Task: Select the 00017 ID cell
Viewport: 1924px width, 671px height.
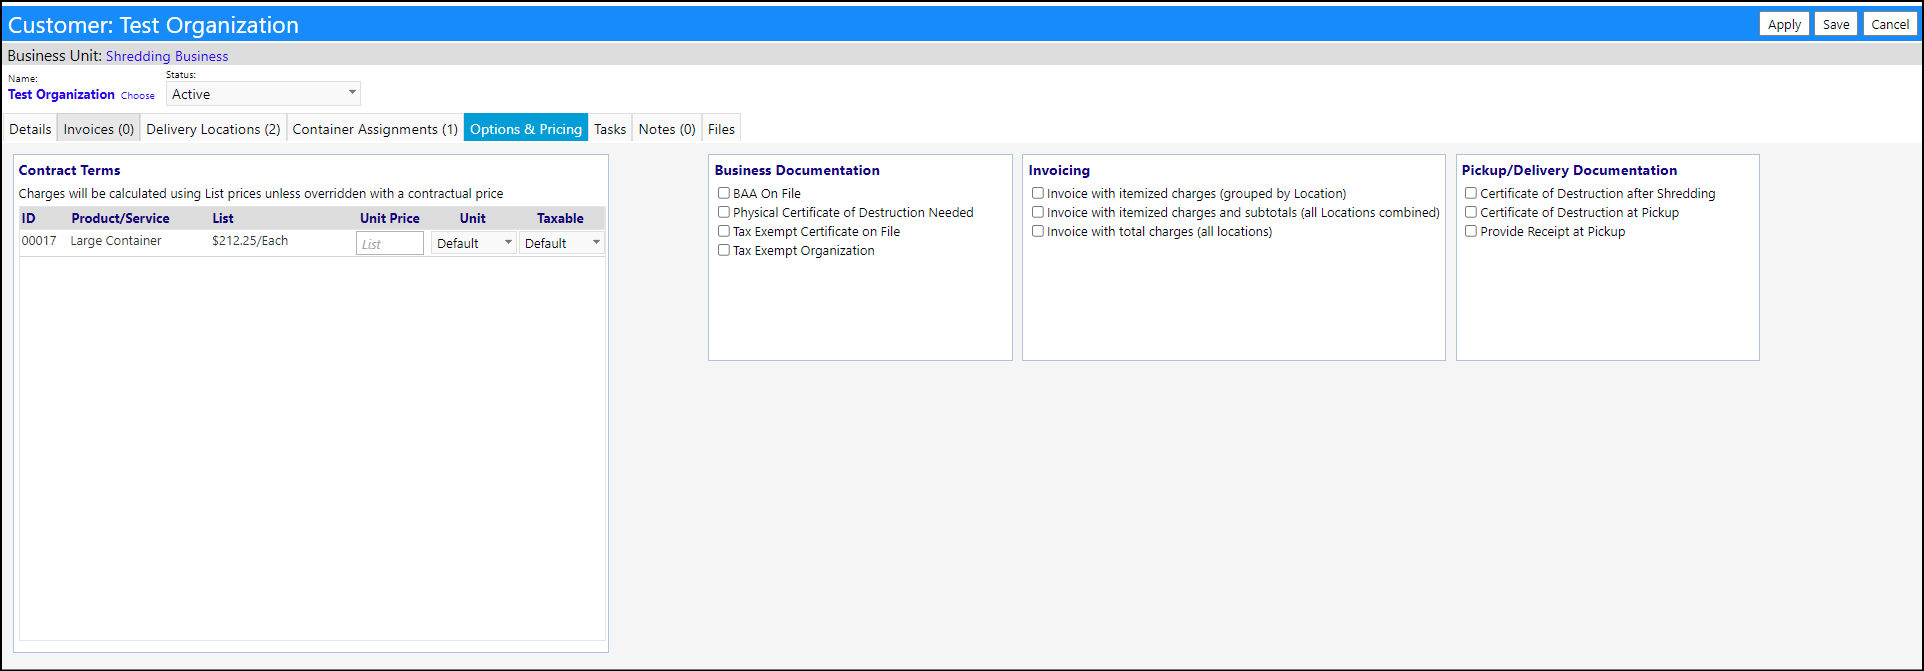Action: 39,241
